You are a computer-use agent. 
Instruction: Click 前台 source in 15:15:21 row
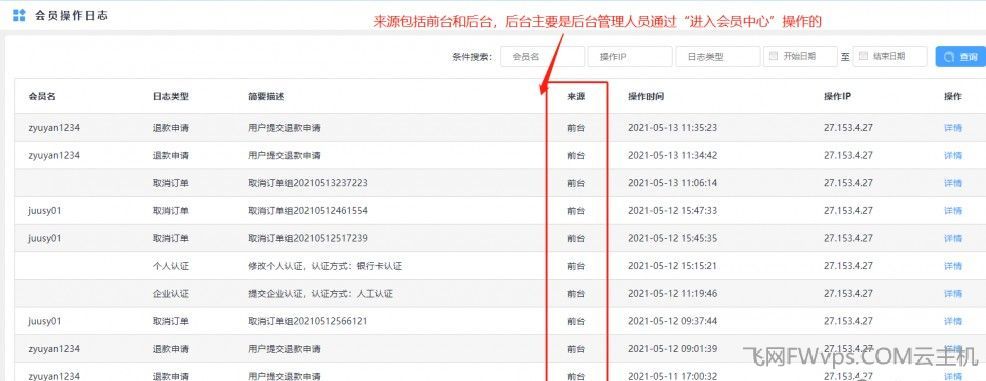click(x=576, y=266)
